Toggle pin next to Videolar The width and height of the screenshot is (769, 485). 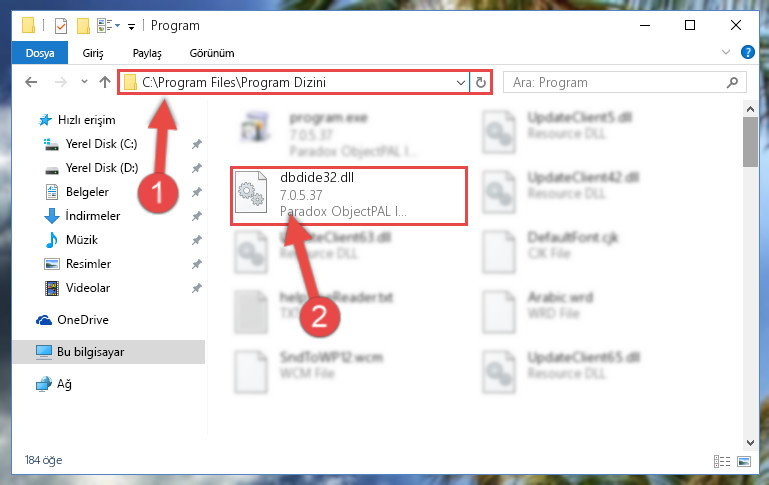point(197,288)
